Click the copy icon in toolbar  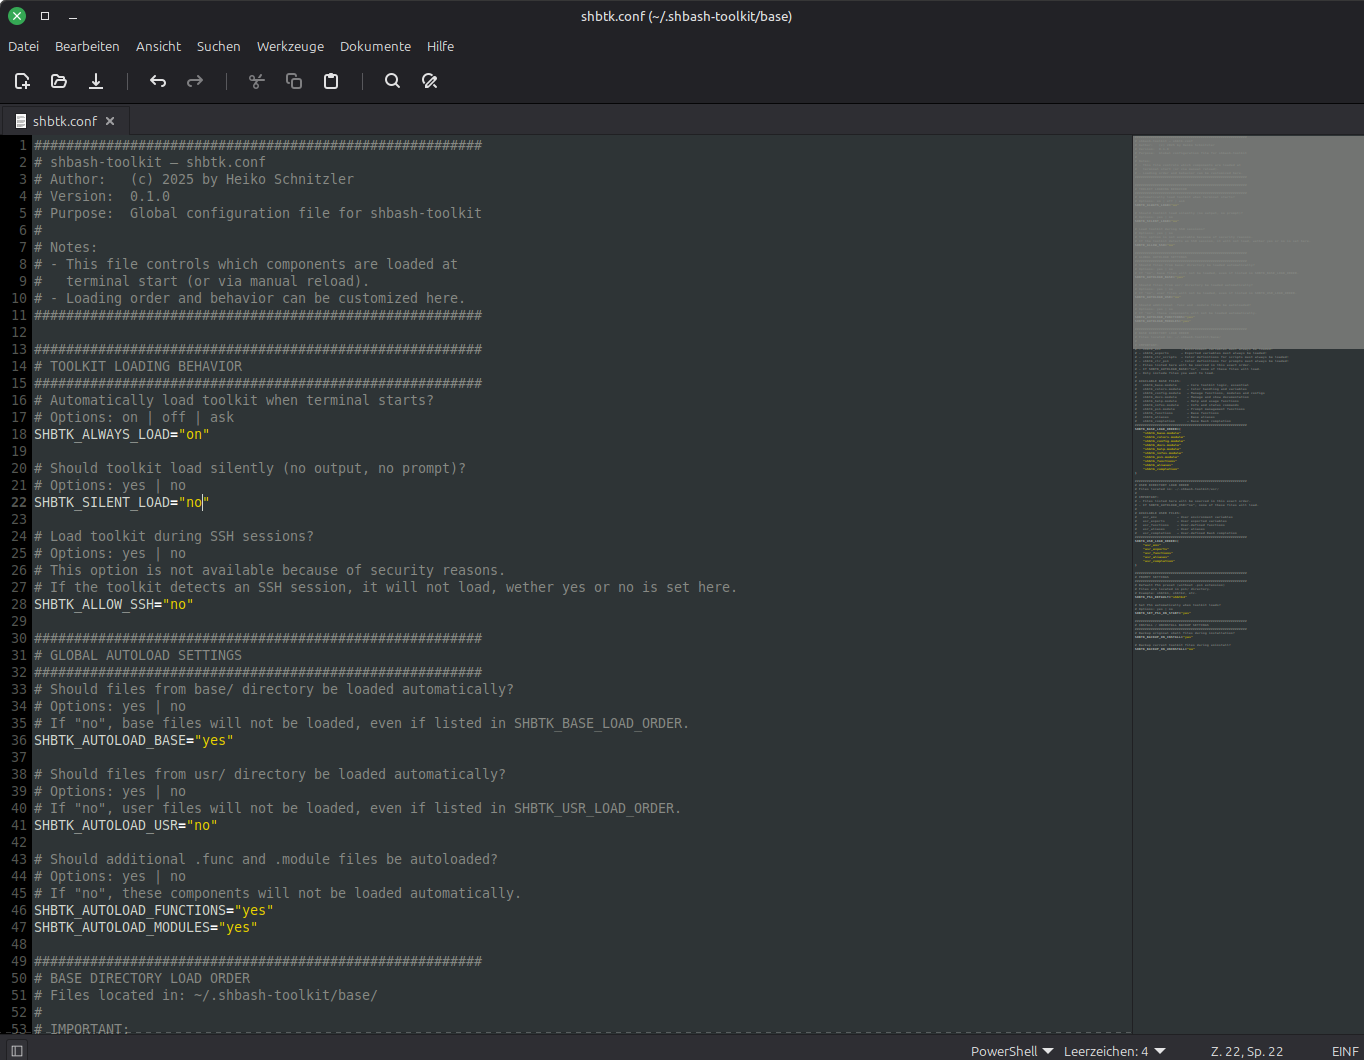click(294, 81)
